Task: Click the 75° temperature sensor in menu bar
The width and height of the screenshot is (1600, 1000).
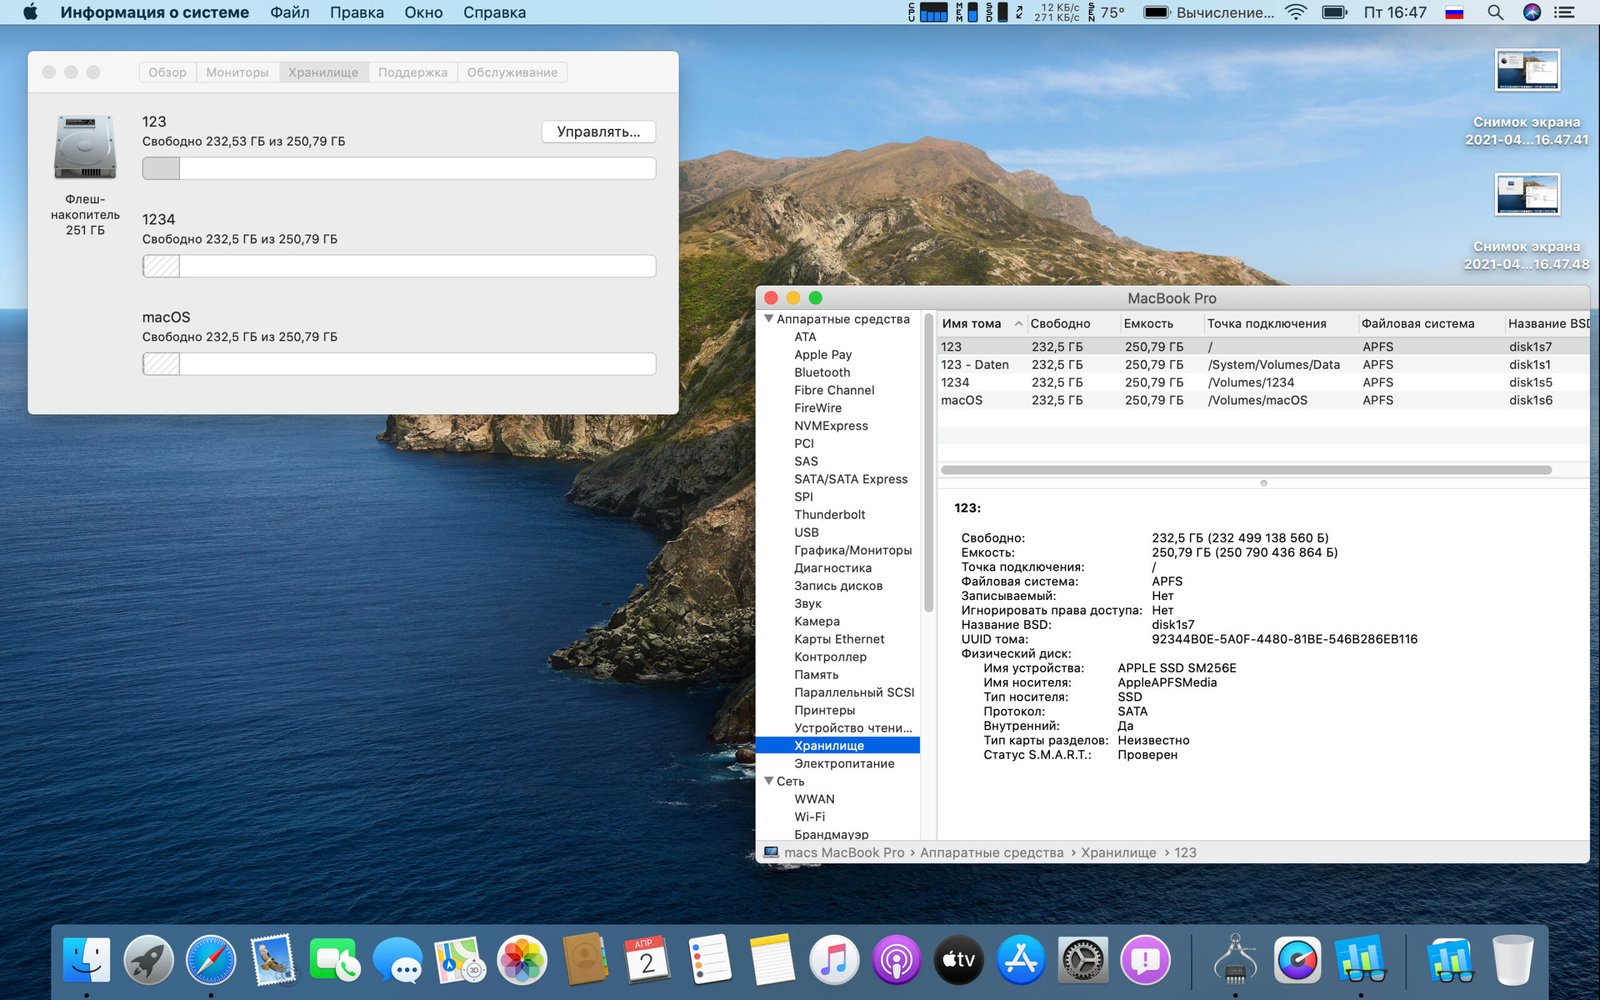Action: point(1107,12)
